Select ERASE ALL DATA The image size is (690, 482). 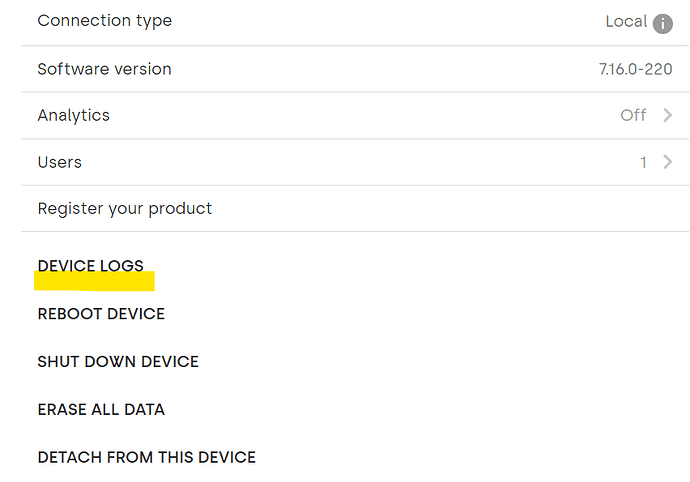pyautogui.click(x=101, y=410)
